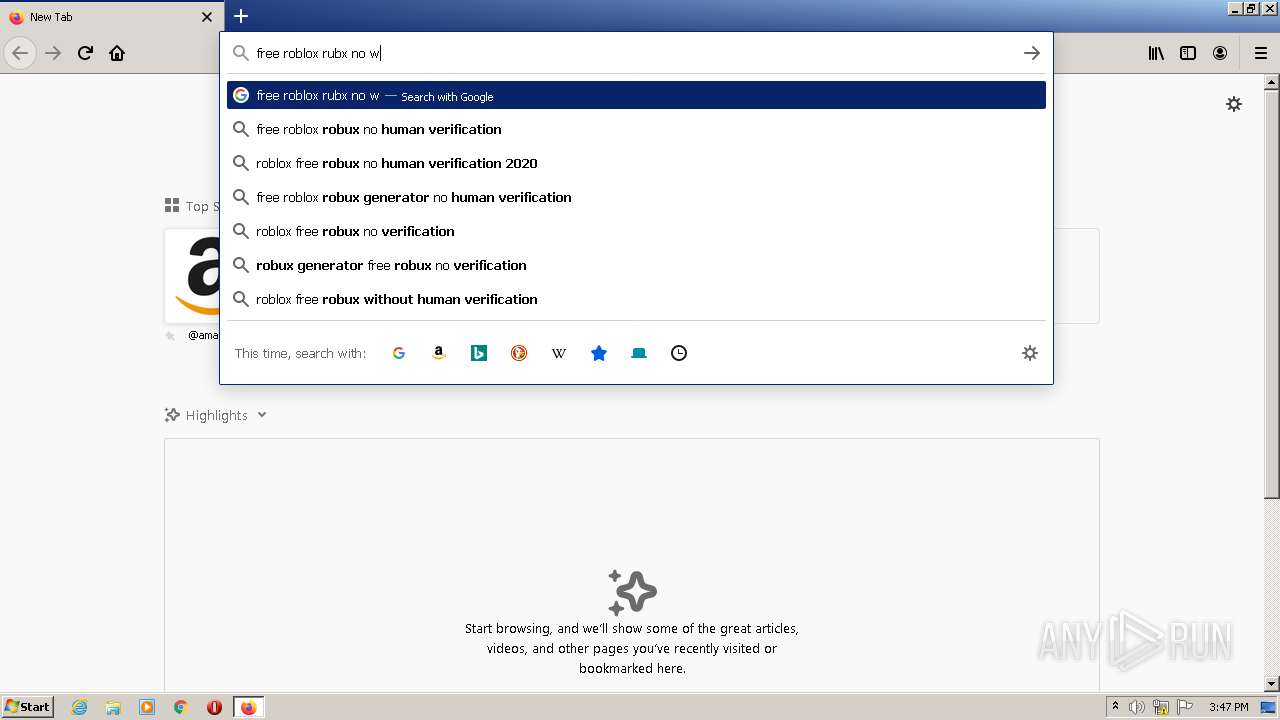Switch to Firefox taskbar button
The image size is (1280, 720).
click(x=248, y=707)
